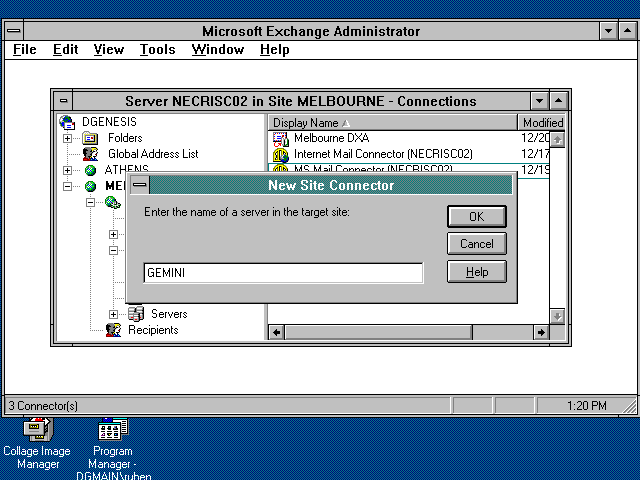This screenshot has width=640, height=480.
Task: Collapse the minus node under Configuration
Action: [x=113, y=250]
